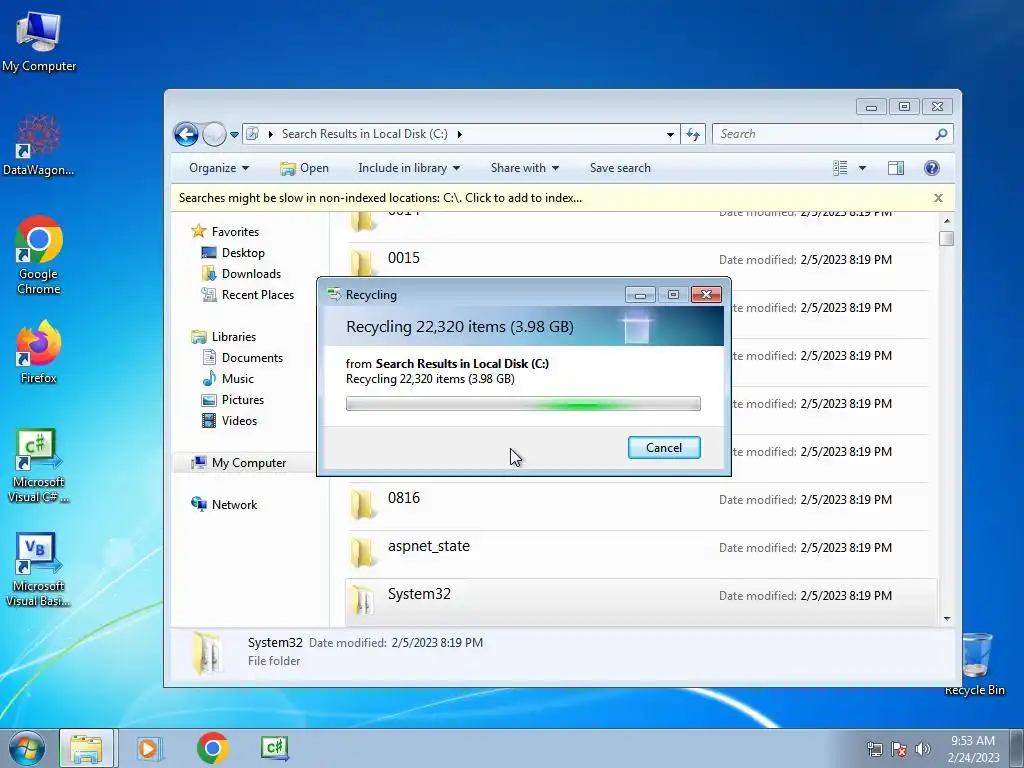The height and width of the screenshot is (768, 1024).
Task: Select the System32 folder row
Action: tap(640, 602)
